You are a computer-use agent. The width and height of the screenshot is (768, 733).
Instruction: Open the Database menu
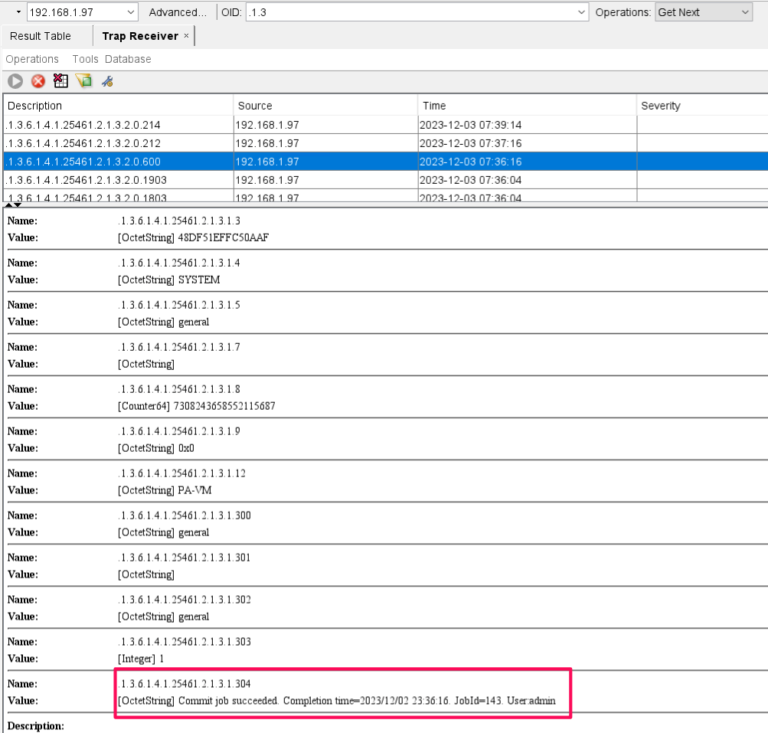[x=128, y=59]
